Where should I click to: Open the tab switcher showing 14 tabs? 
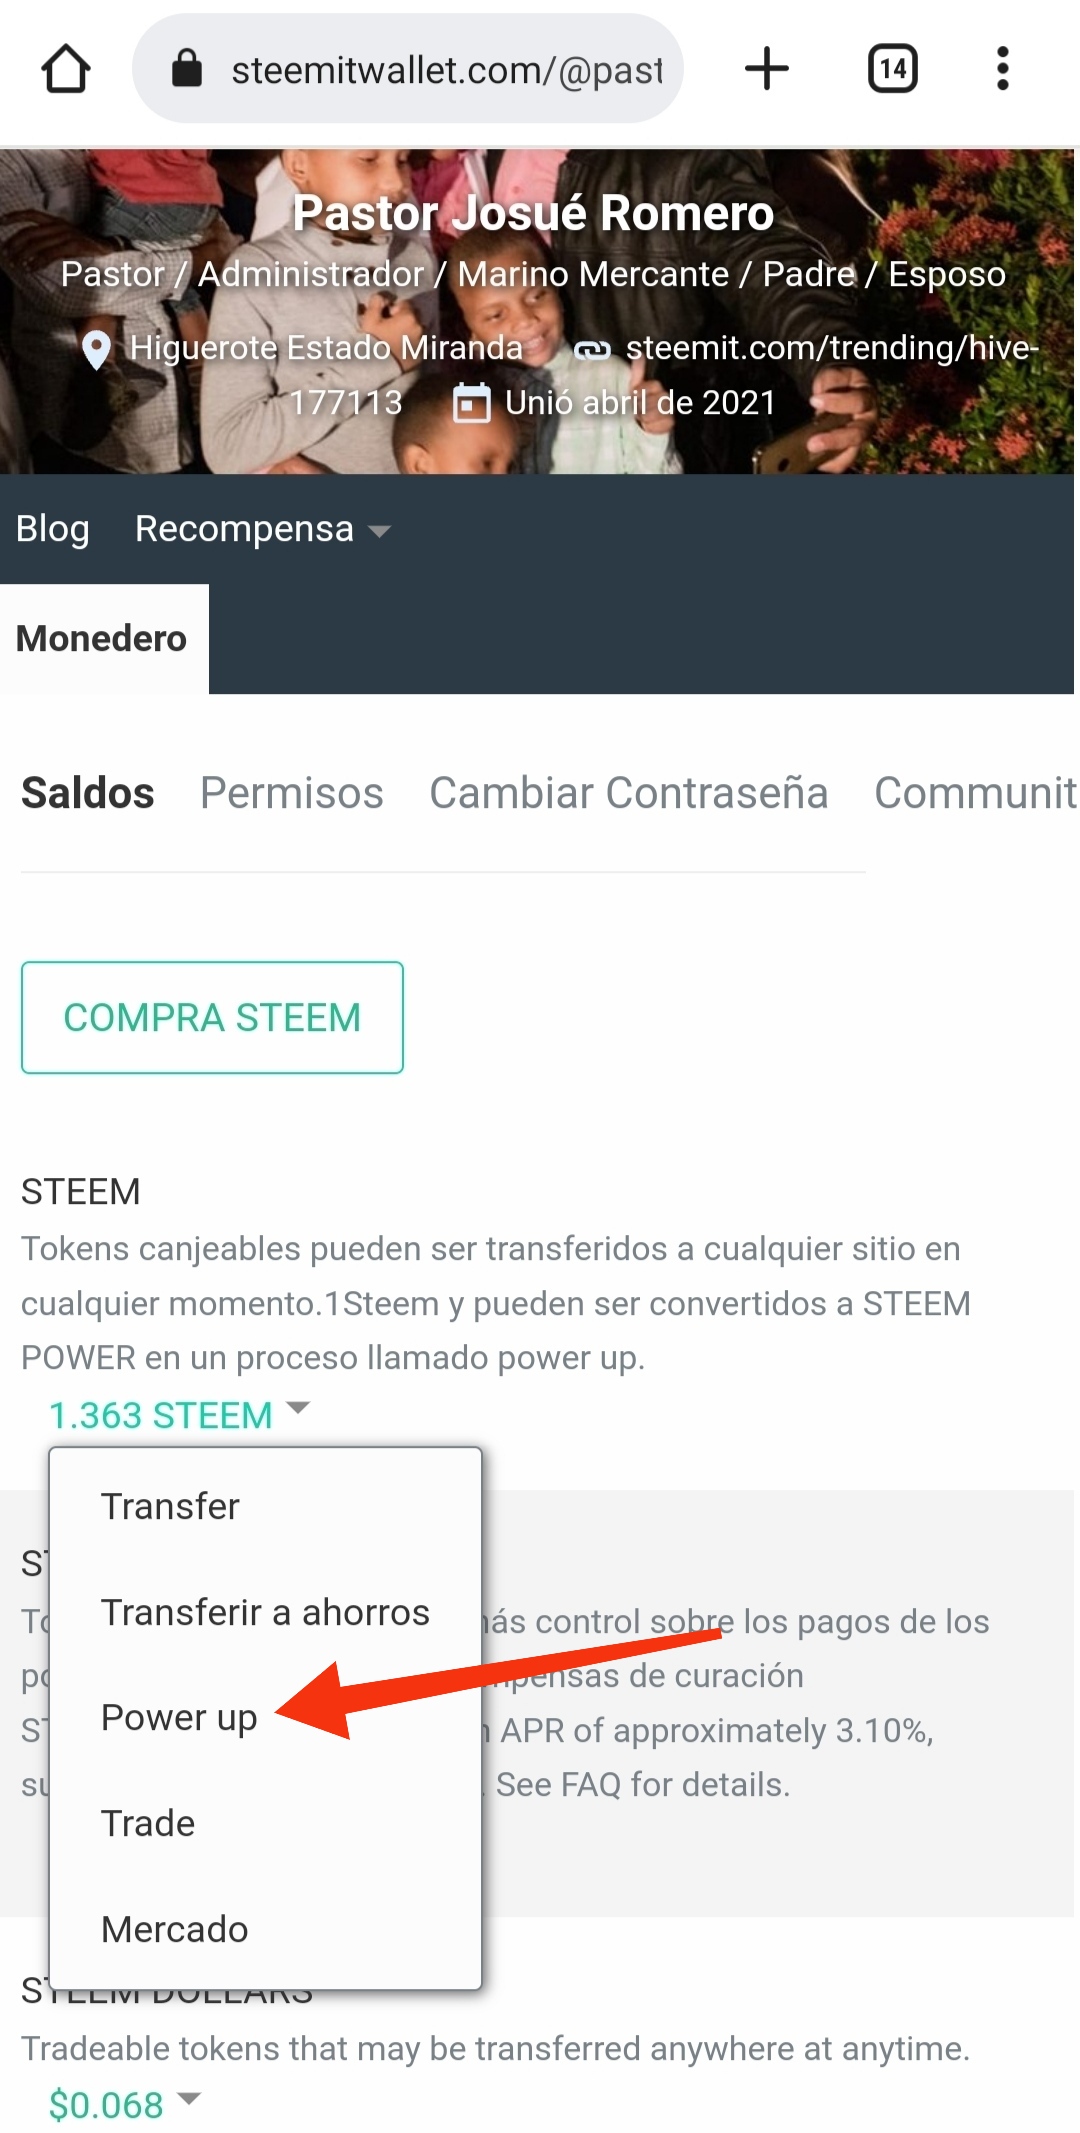[892, 69]
